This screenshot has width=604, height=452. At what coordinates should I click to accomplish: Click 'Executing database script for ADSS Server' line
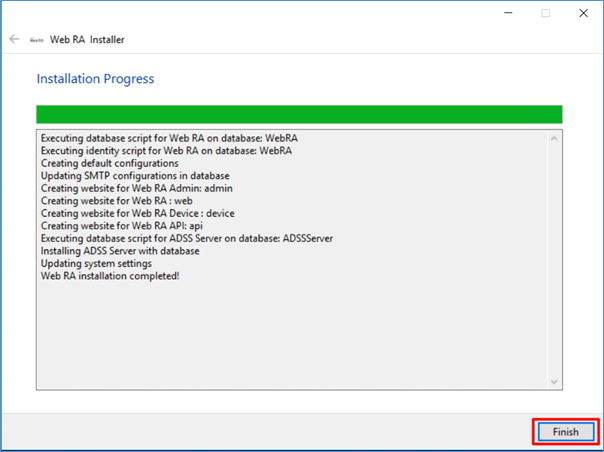point(187,239)
